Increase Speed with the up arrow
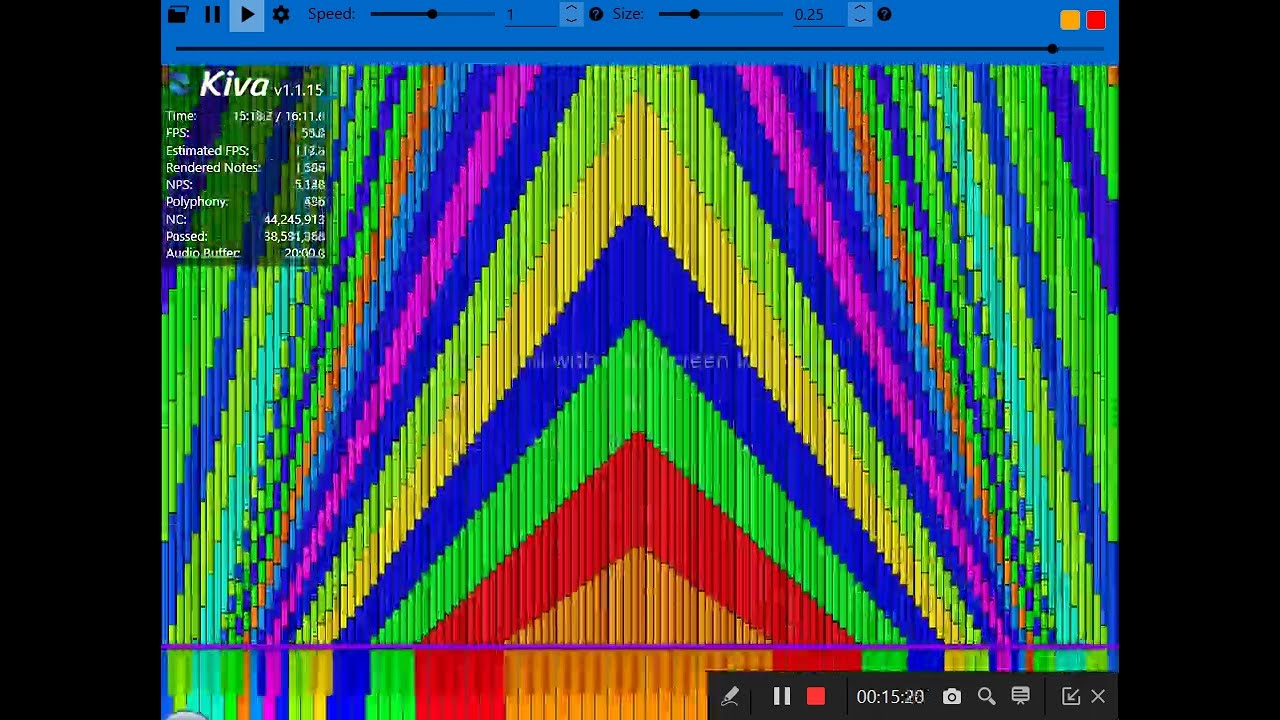Viewport: 1280px width, 720px height. click(x=571, y=9)
